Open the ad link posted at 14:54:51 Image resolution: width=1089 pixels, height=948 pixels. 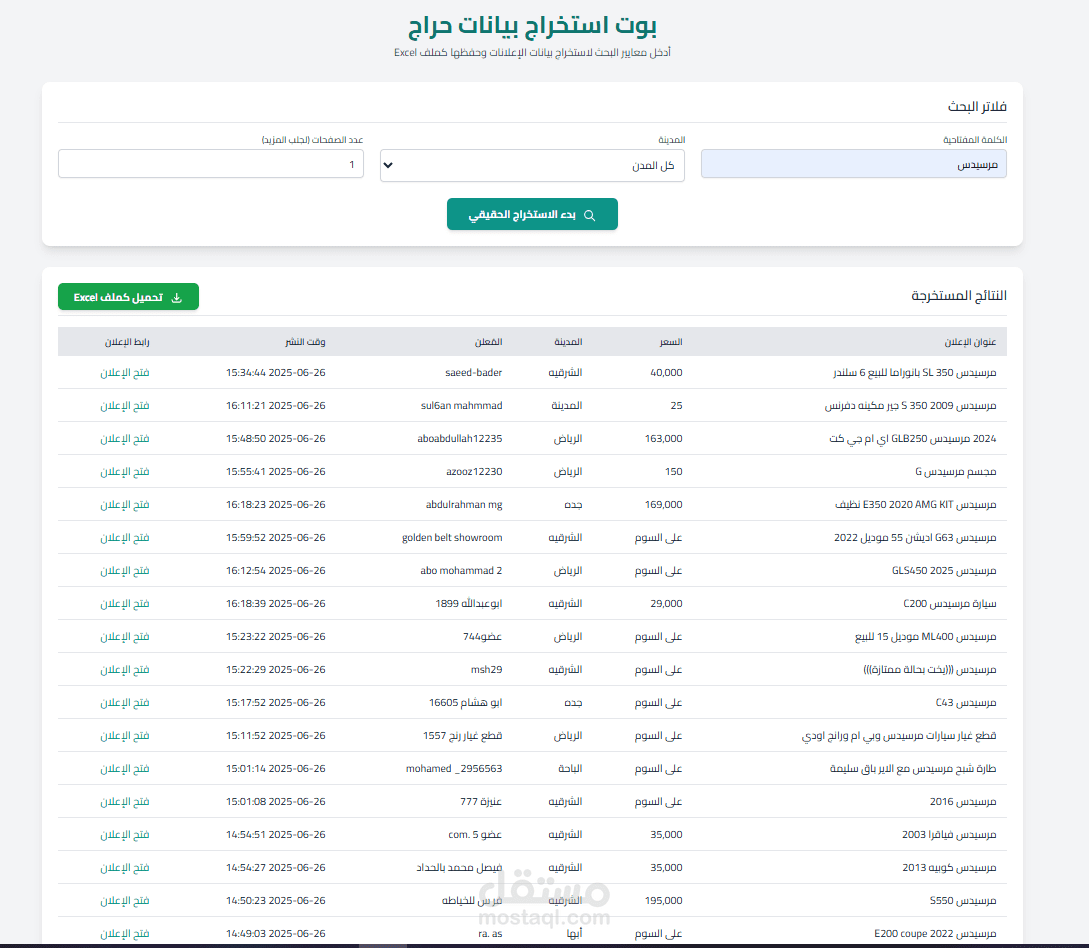[x=125, y=835]
